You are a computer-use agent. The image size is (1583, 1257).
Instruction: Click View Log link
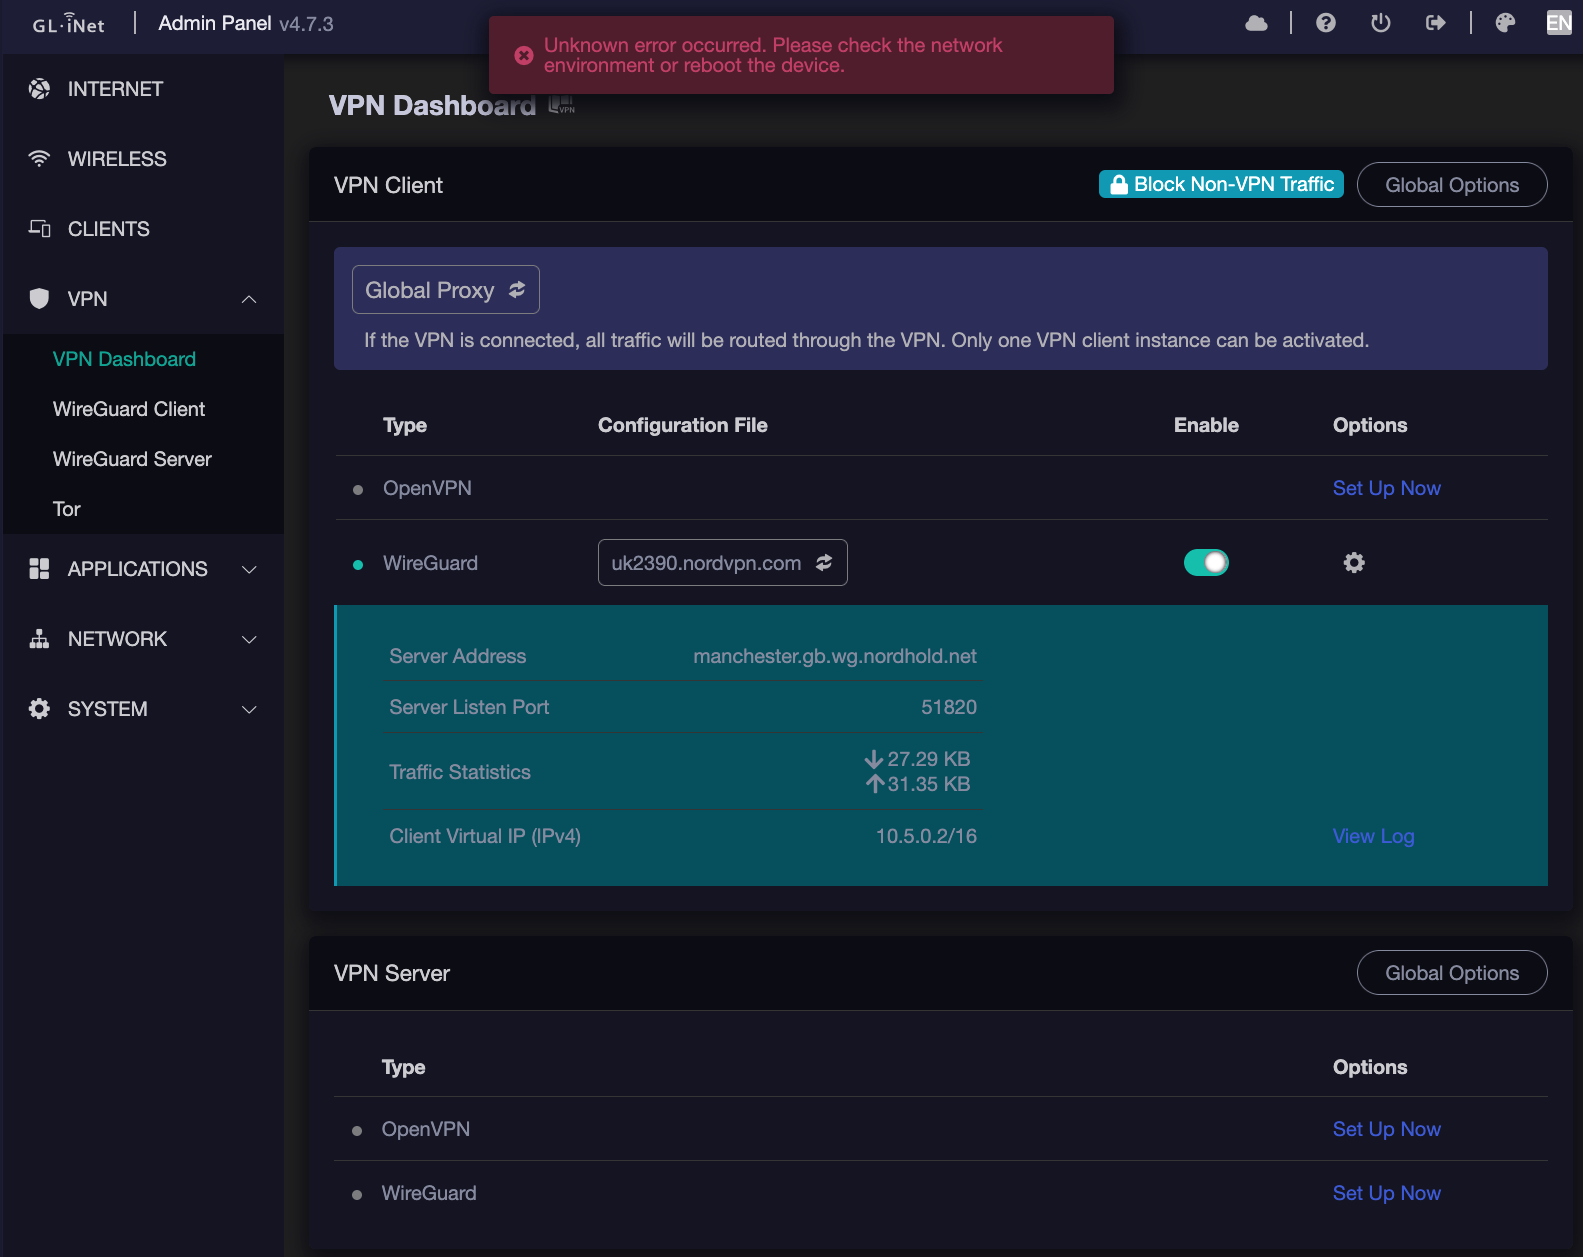click(x=1372, y=836)
